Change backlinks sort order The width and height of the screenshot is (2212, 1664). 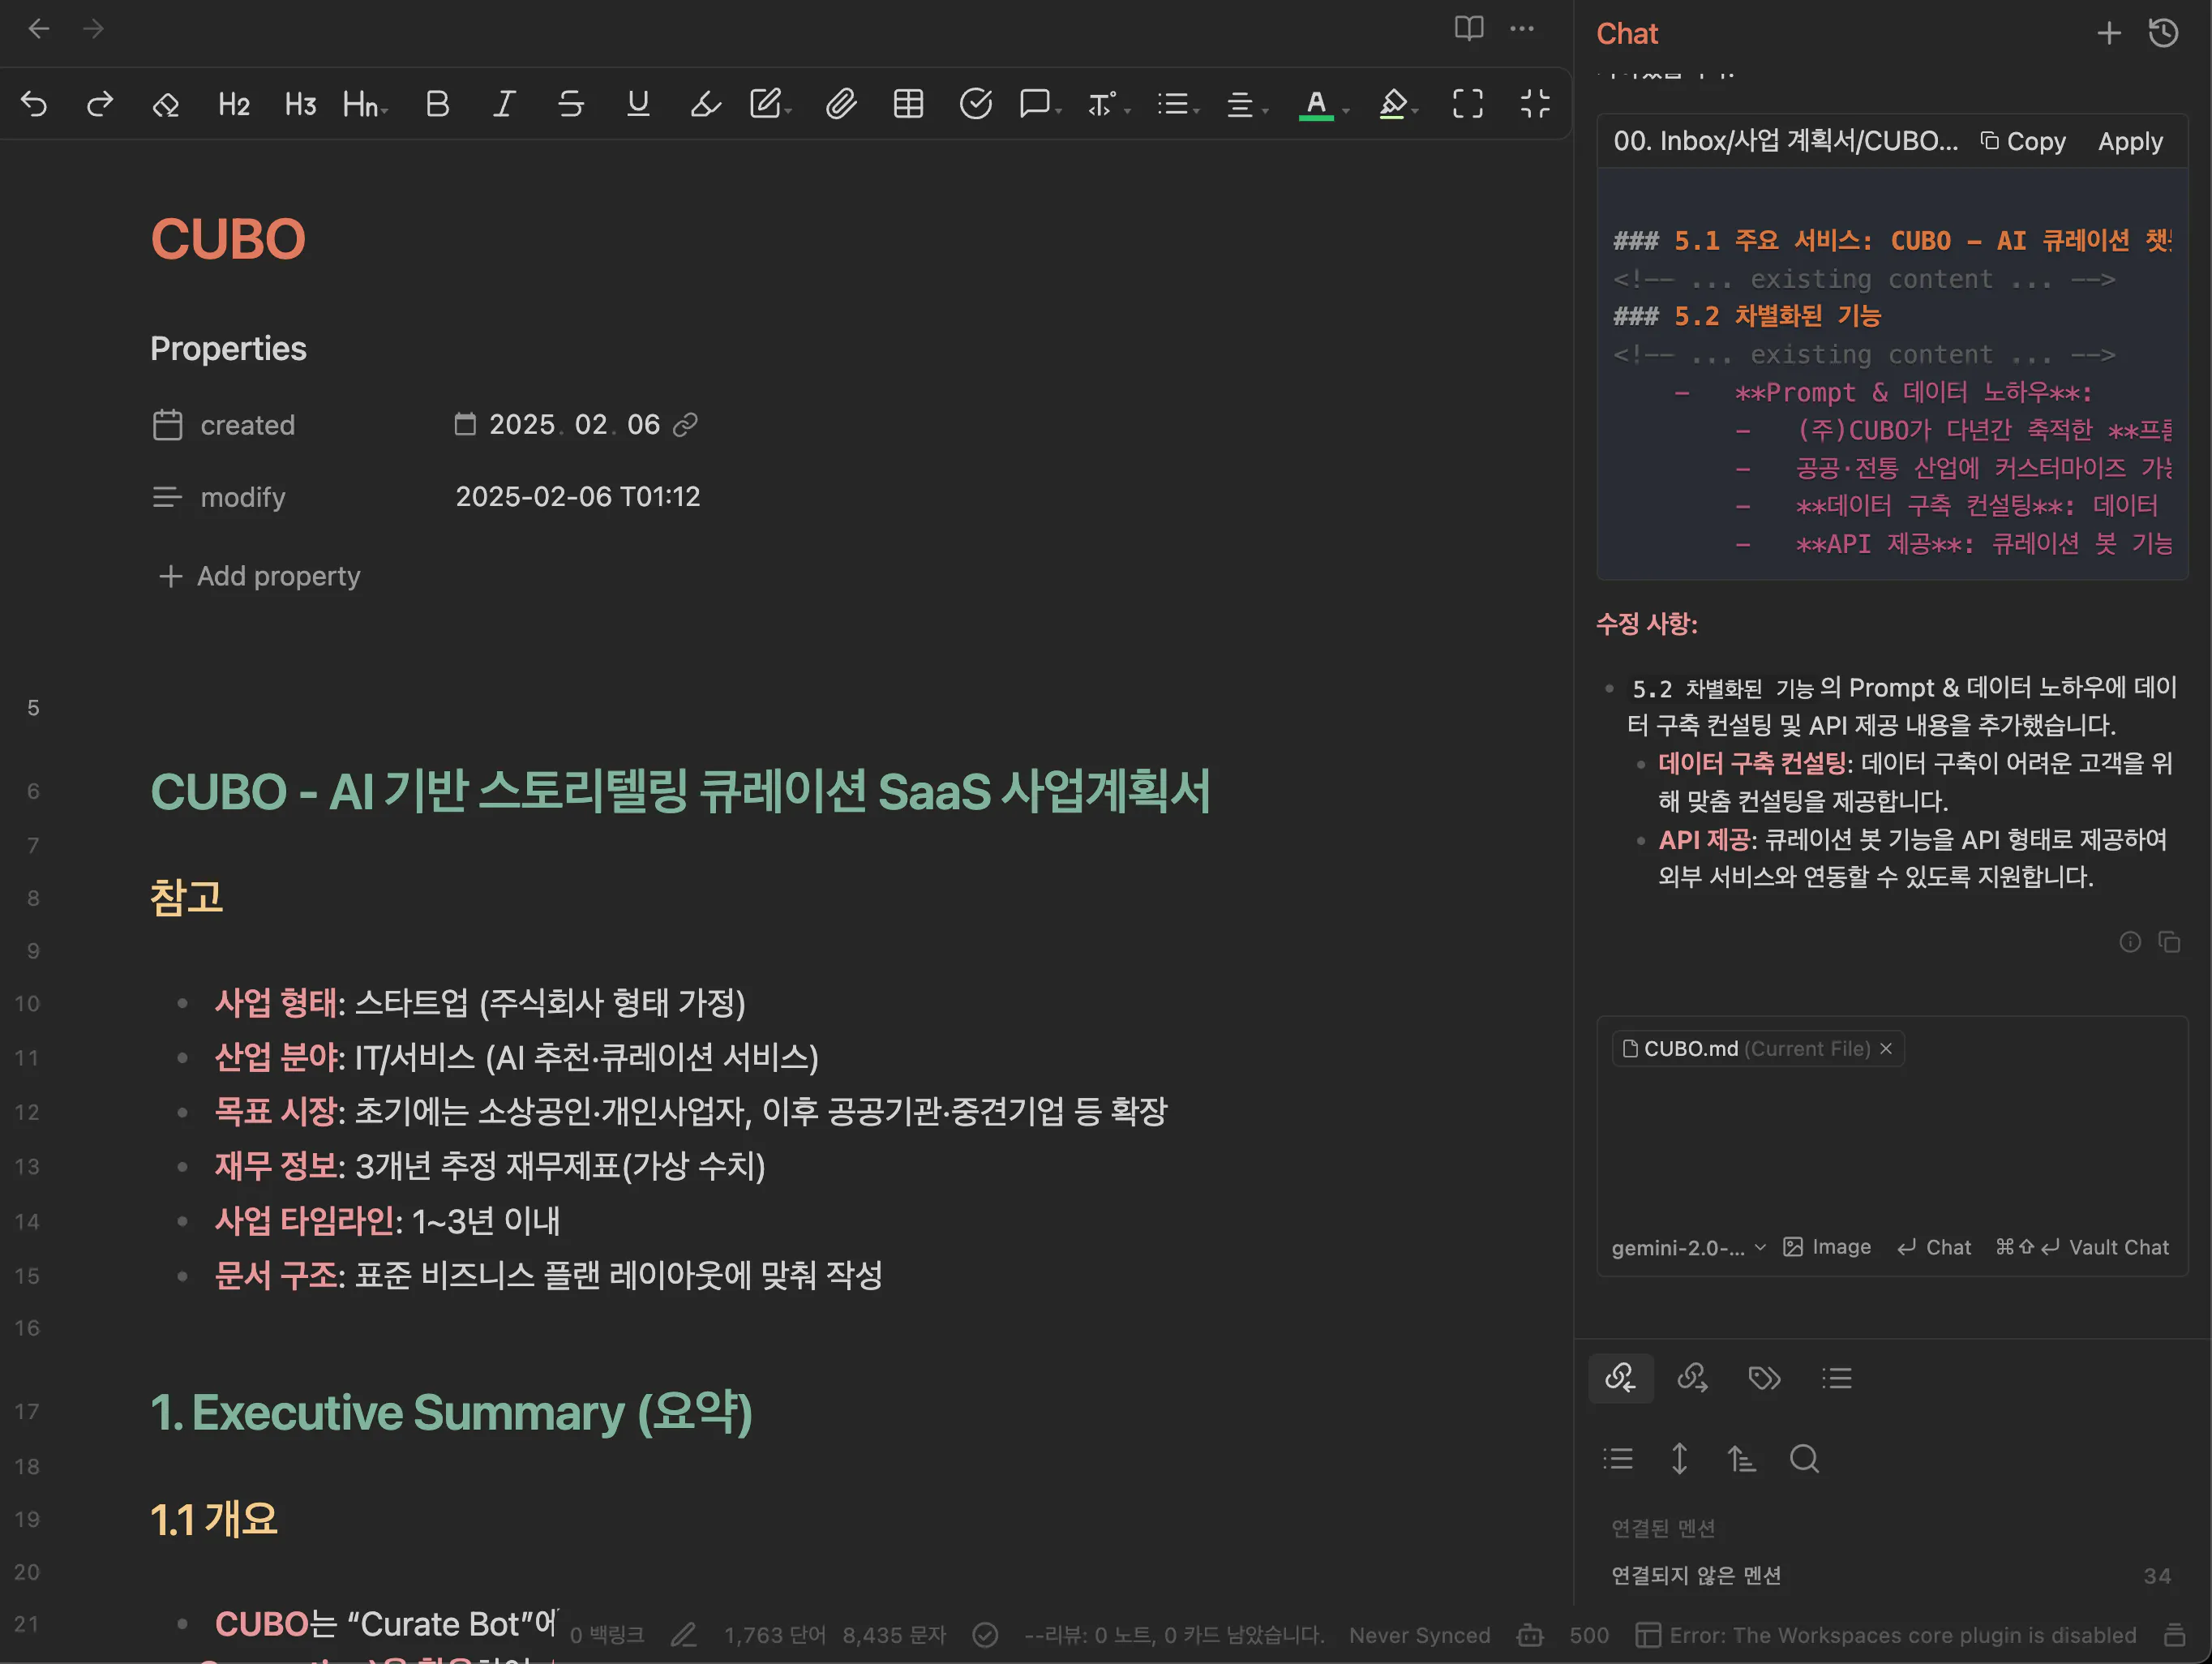(x=1742, y=1459)
